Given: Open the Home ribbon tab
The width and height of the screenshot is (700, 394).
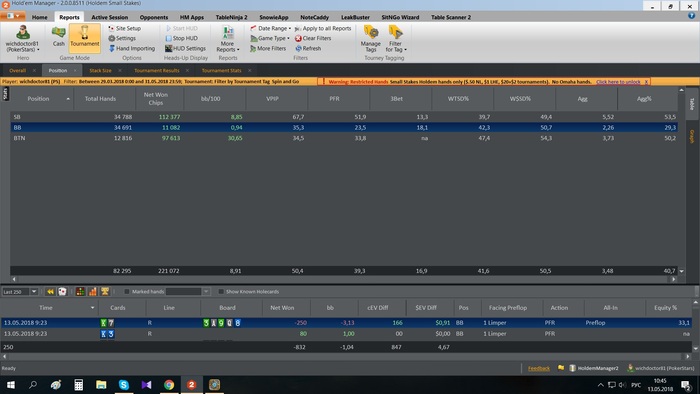Looking at the screenshot, I should click(x=39, y=17).
